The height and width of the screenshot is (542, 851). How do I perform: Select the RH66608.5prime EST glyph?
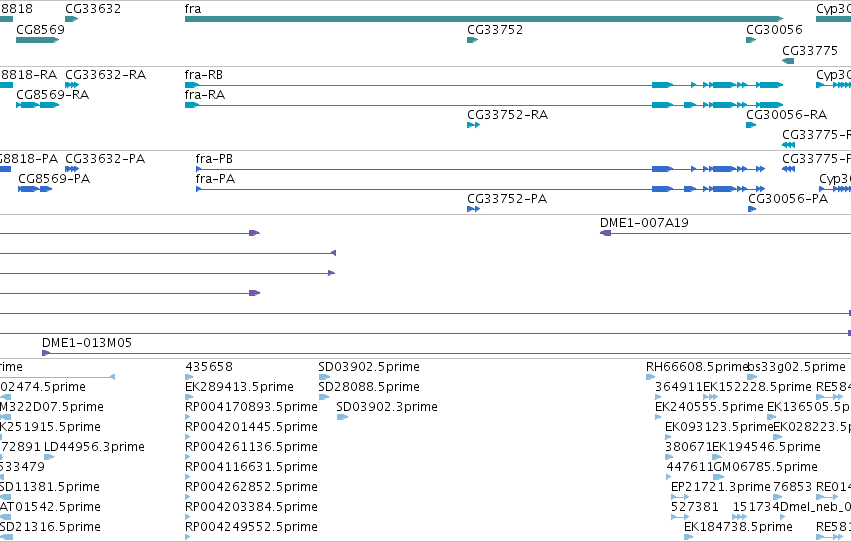point(650,377)
